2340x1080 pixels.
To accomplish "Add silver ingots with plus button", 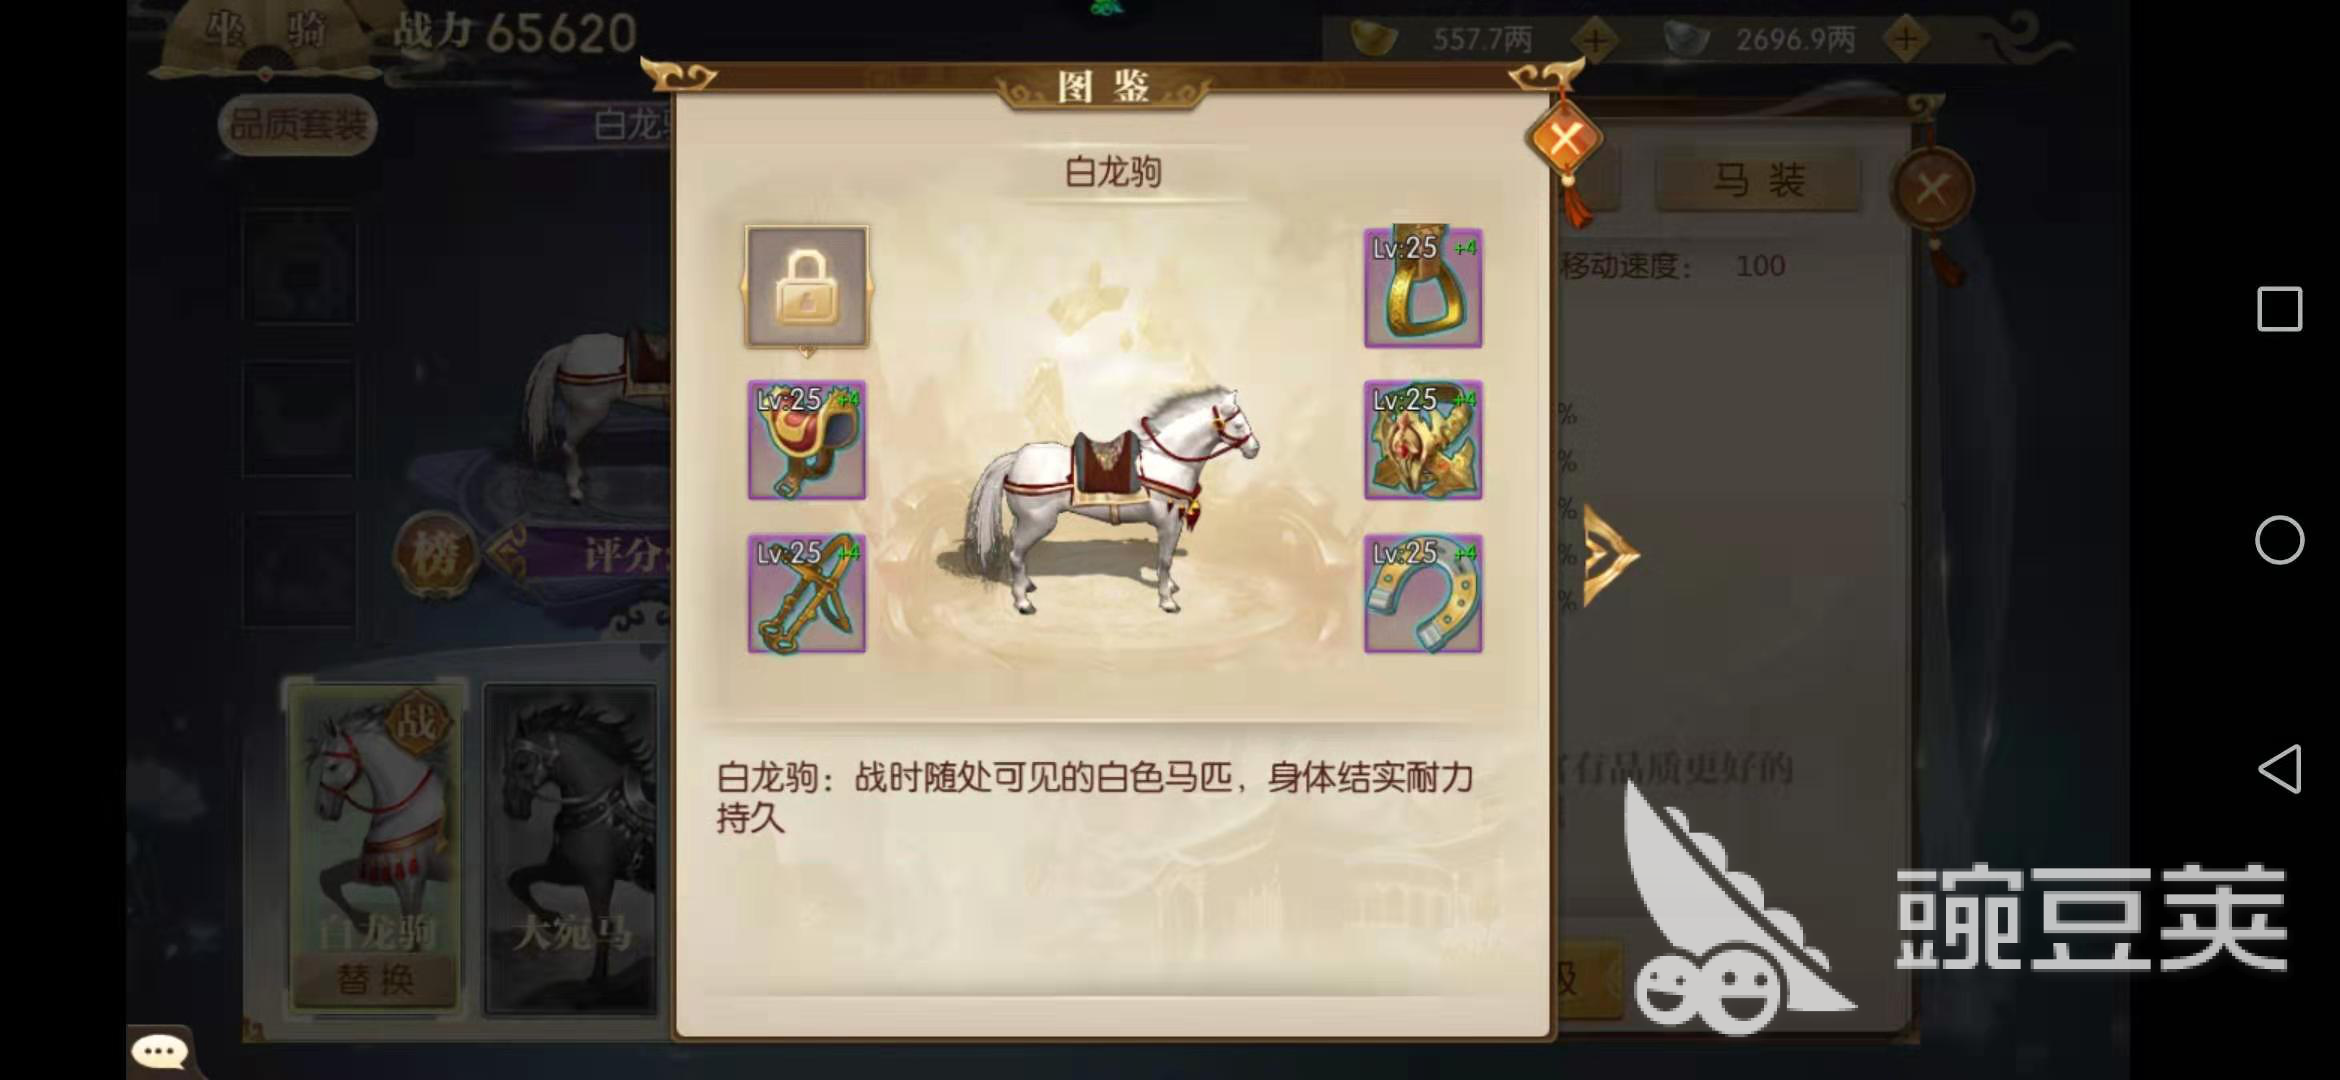I will coord(1906,40).
